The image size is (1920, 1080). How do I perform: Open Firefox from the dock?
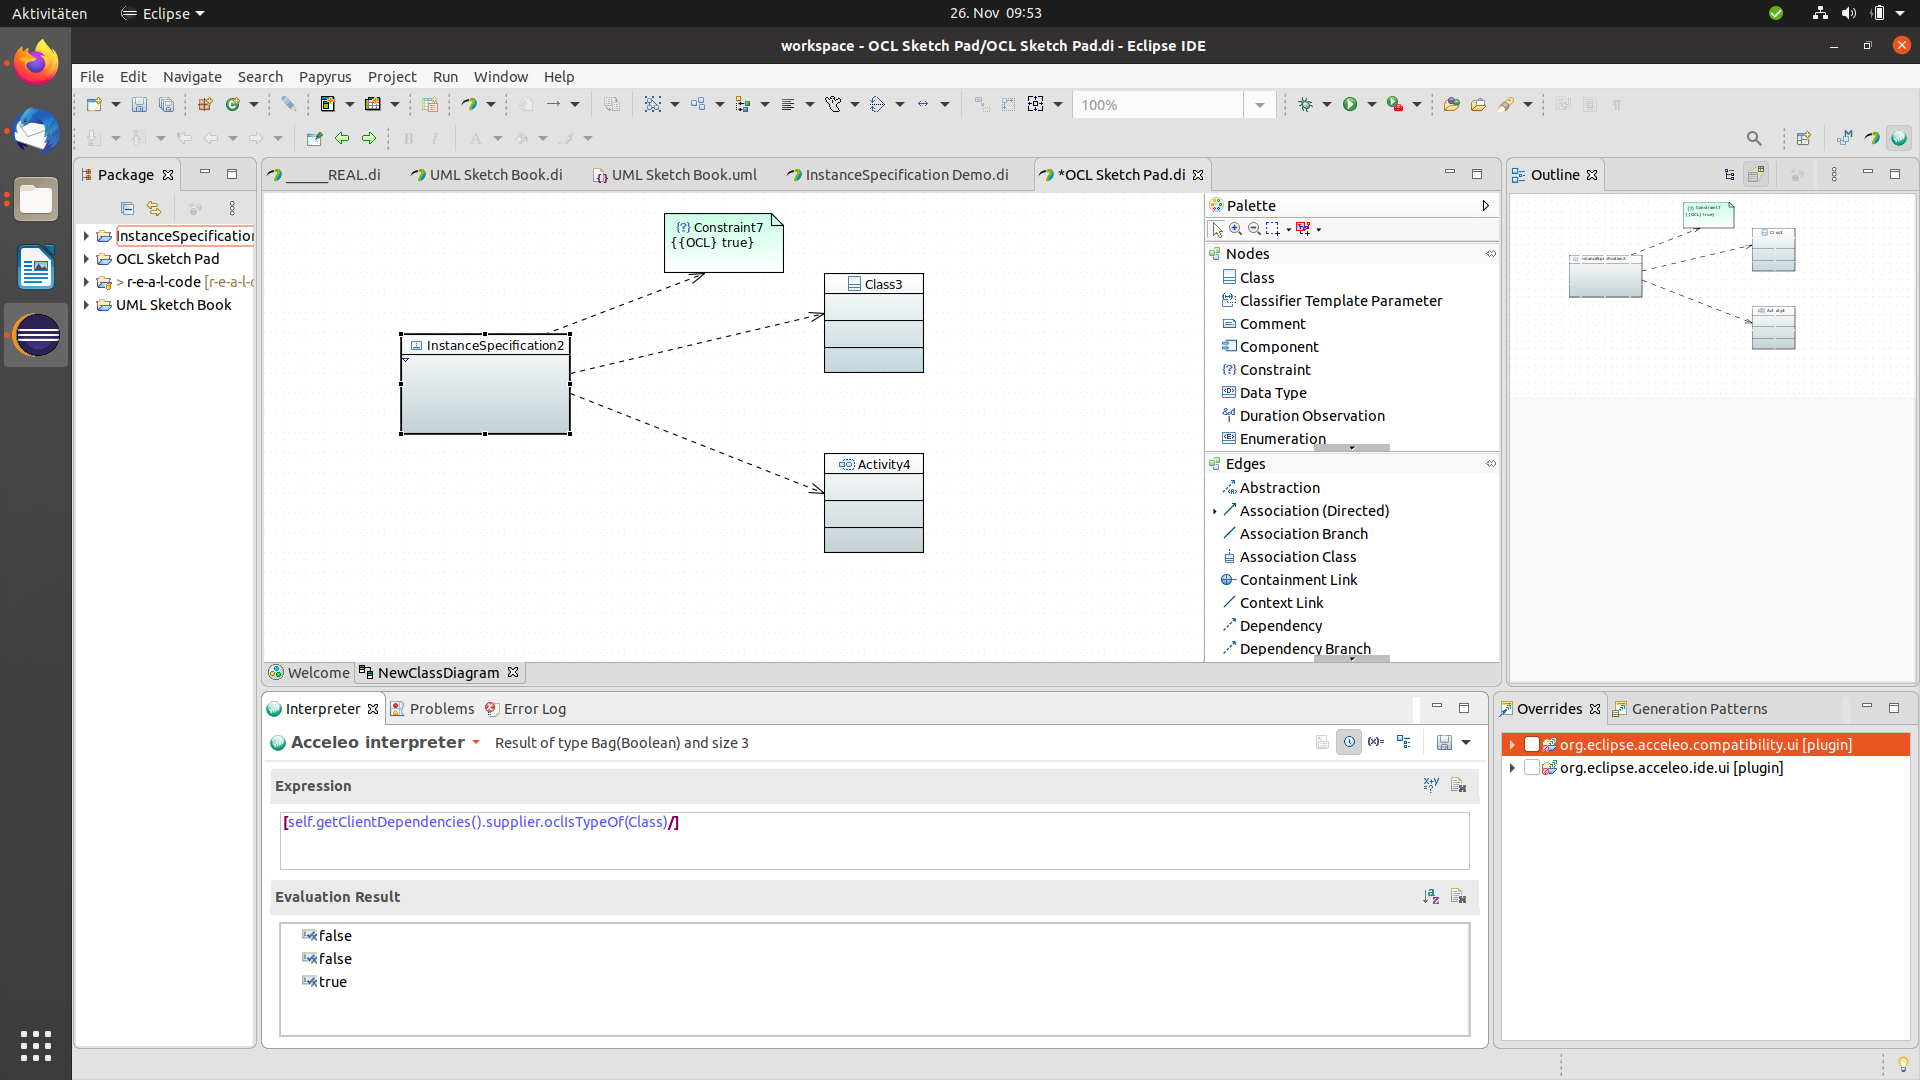[36, 65]
